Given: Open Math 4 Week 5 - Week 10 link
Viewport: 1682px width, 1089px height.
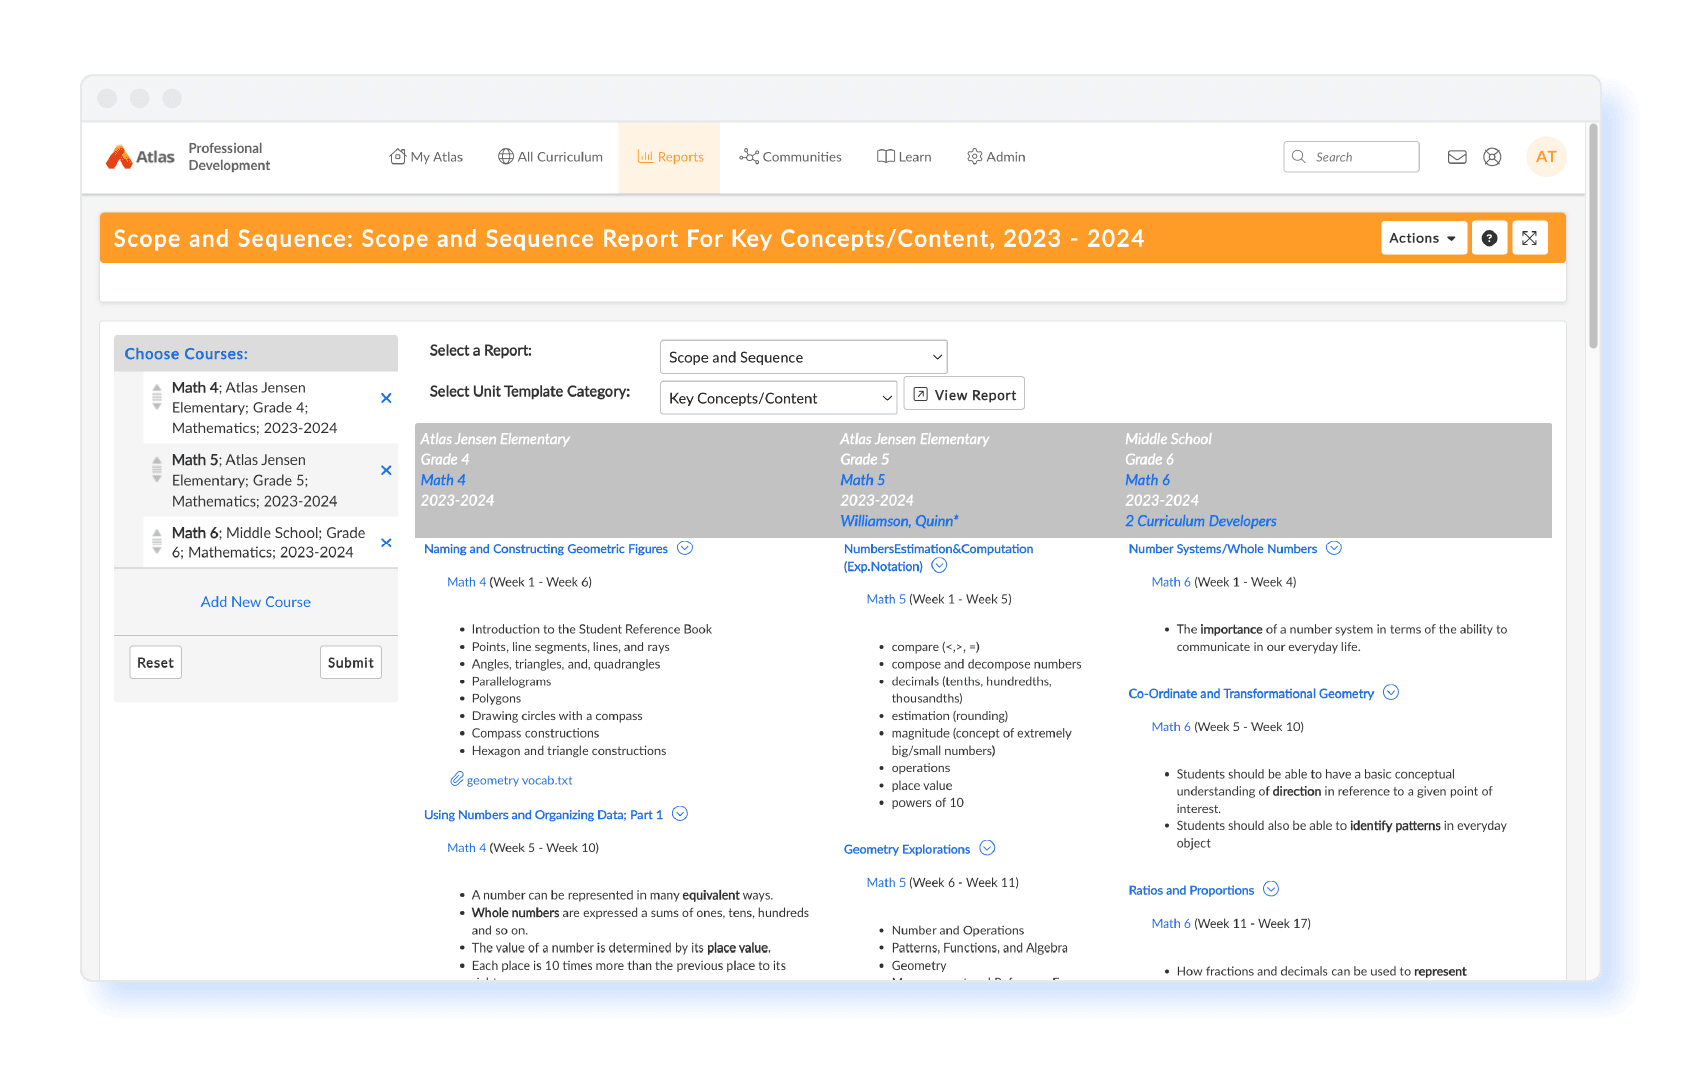Looking at the screenshot, I should pyautogui.click(x=466, y=848).
